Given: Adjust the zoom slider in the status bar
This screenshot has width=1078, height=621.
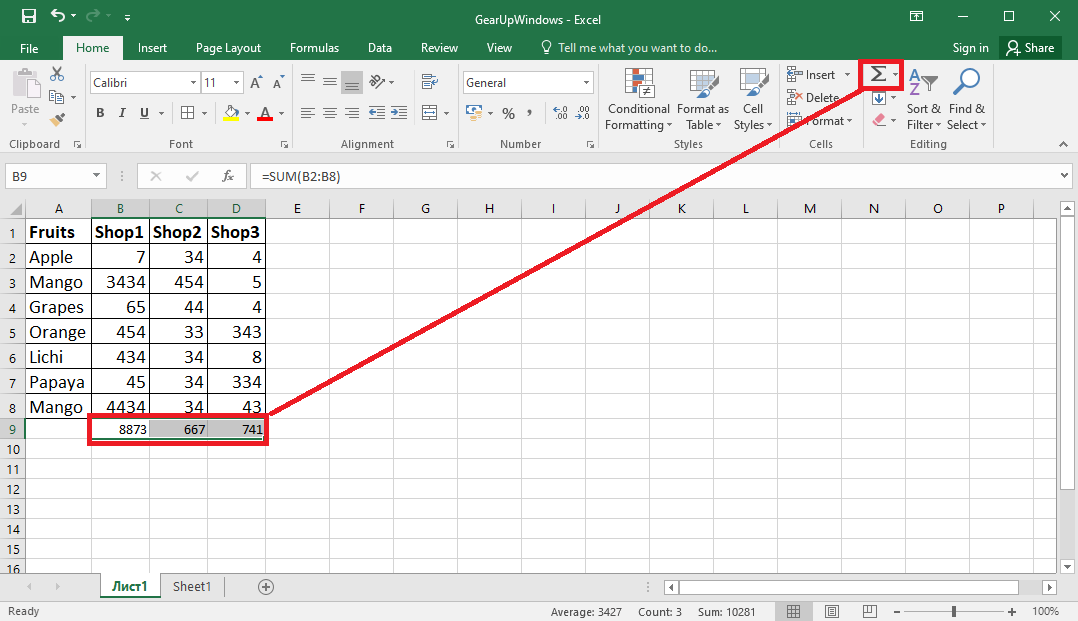Looking at the screenshot, I should pyautogui.click(x=955, y=611).
